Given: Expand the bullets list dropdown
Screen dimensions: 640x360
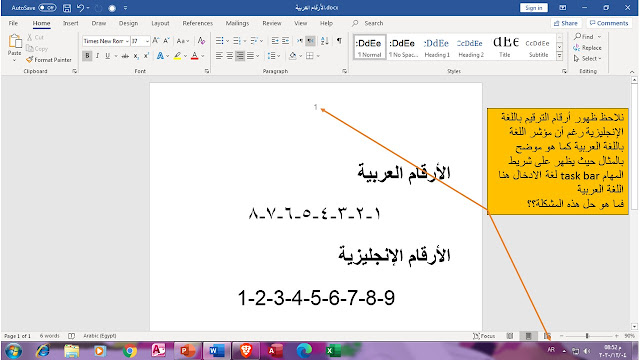Looking at the screenshot, I should pyautogui.click(x=227, y=41).
